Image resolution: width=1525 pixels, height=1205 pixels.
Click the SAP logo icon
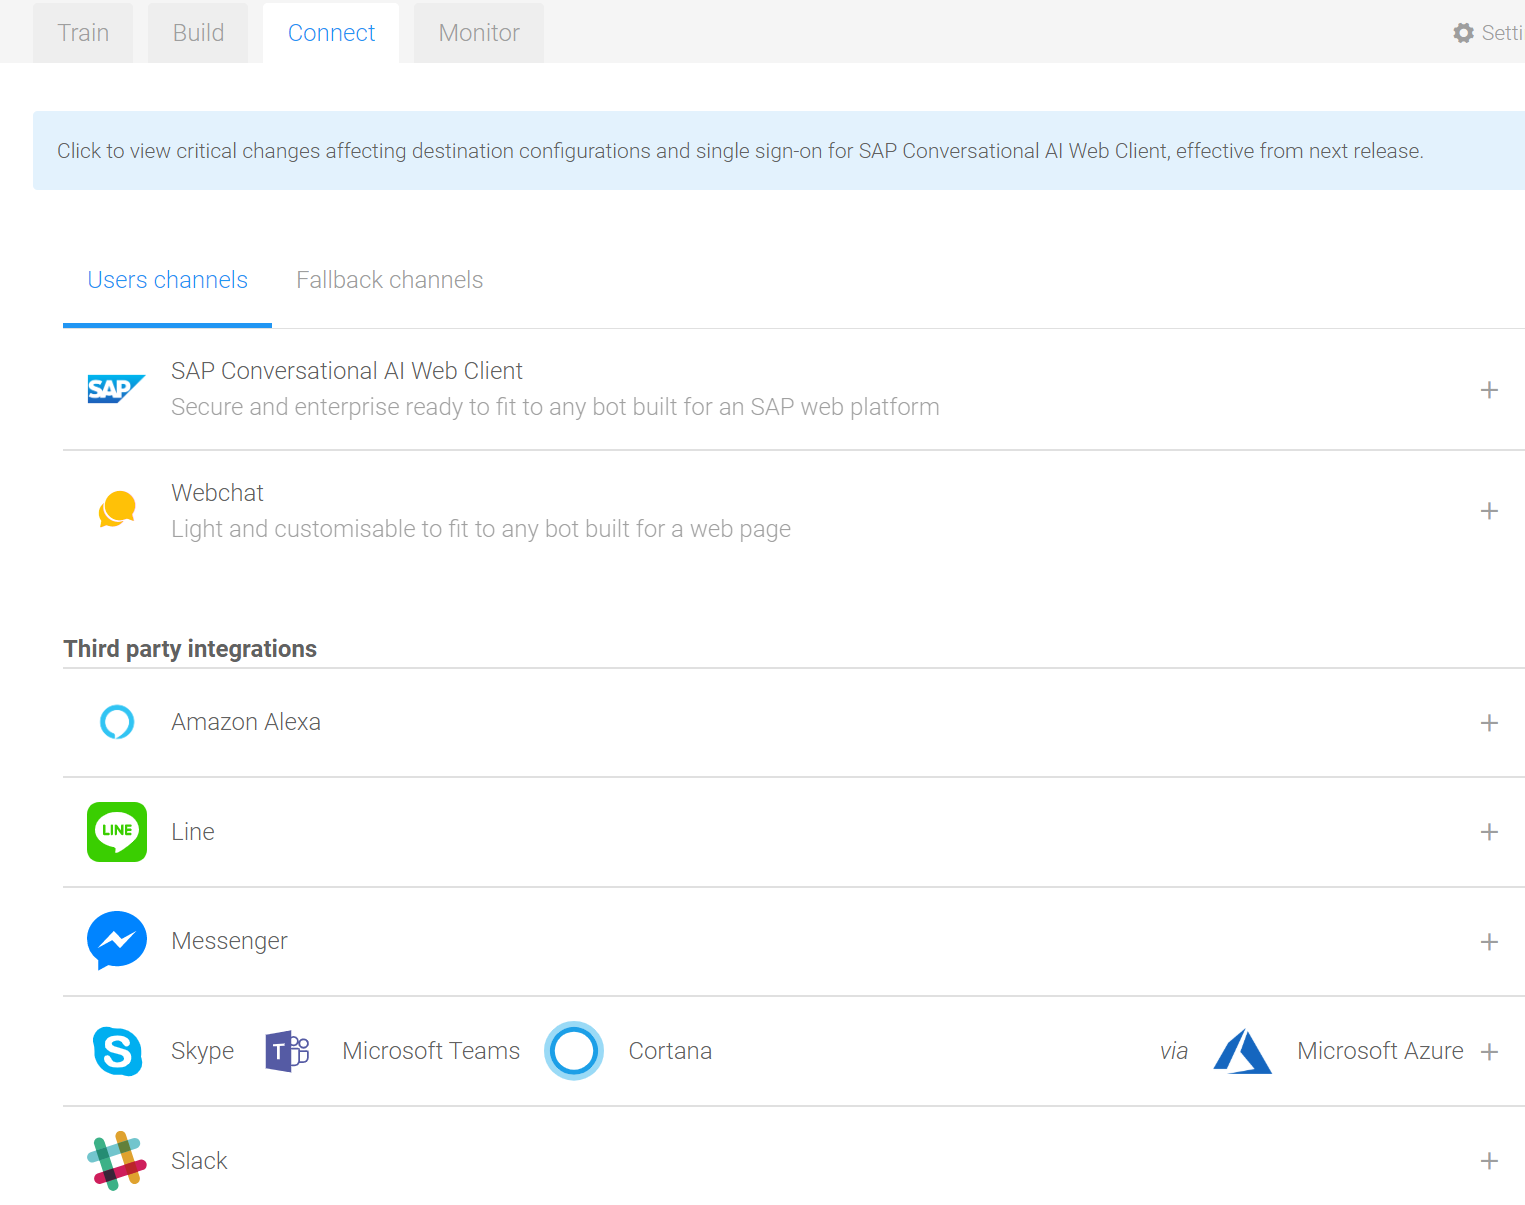click(x=116, y=389)
